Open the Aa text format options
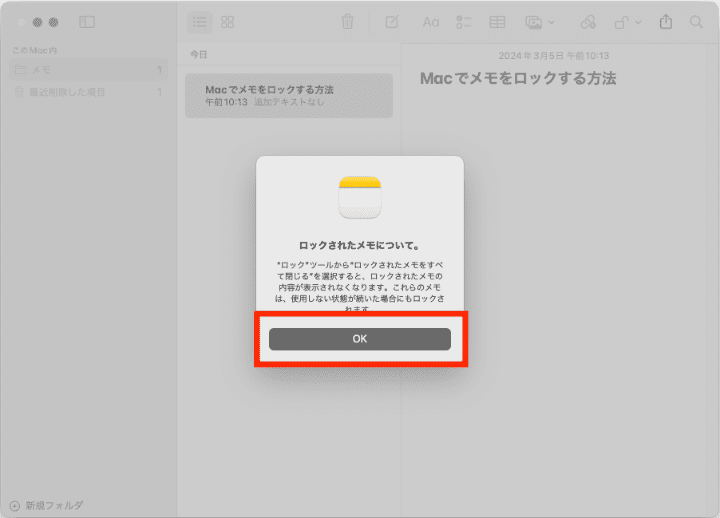The width and height of the screenshot is (720, 518). [431, 22]
